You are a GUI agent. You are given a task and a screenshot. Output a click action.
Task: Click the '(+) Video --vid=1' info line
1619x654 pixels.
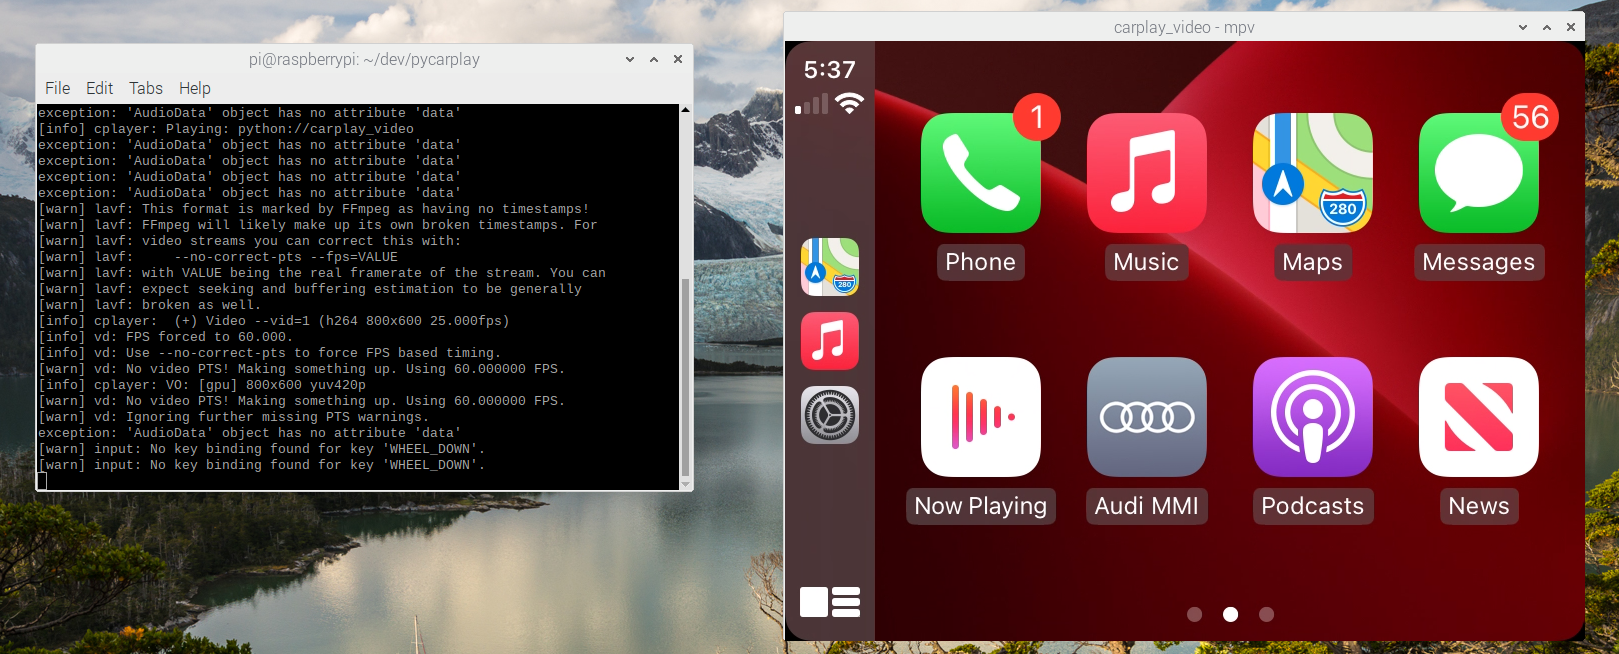click(x=274, y=321)
